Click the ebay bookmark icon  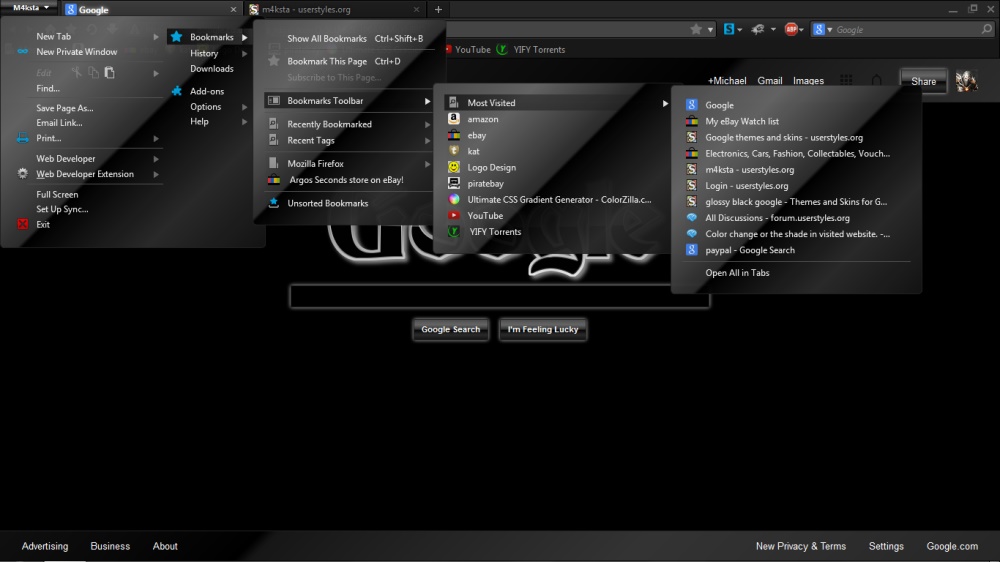[453, 135]
